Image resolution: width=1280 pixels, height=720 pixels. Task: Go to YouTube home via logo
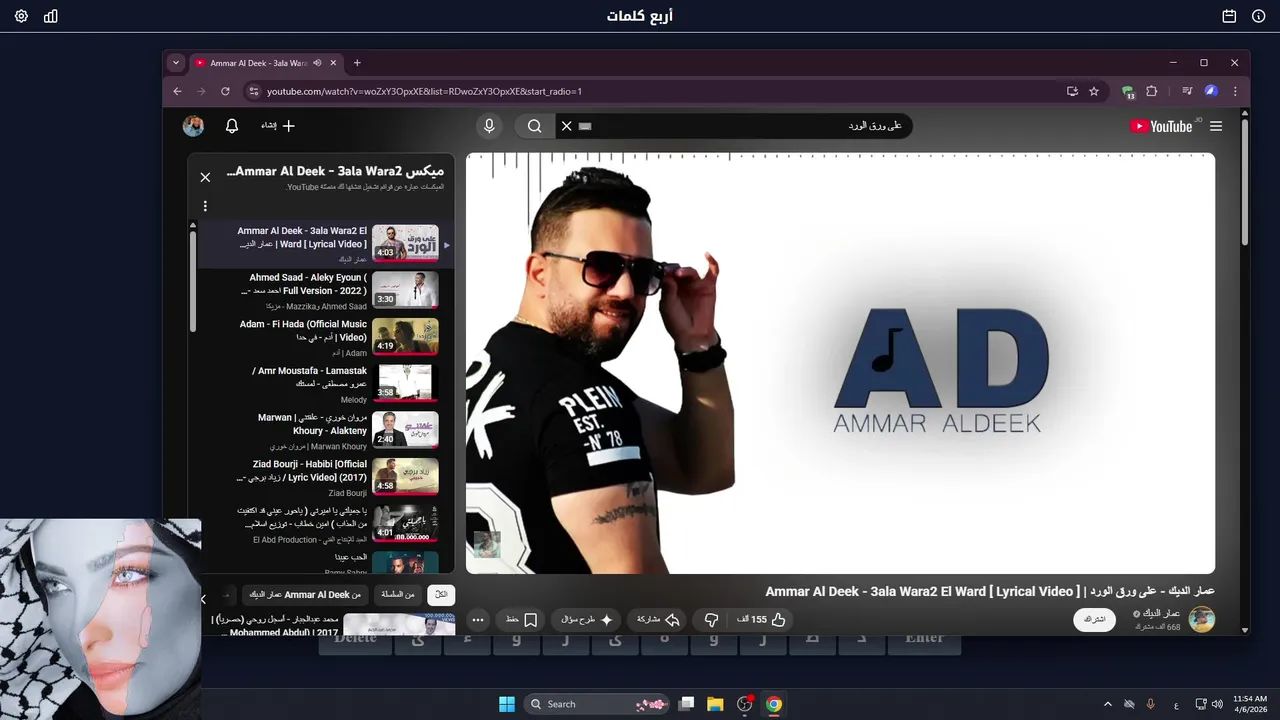[x=1161, y=126]
